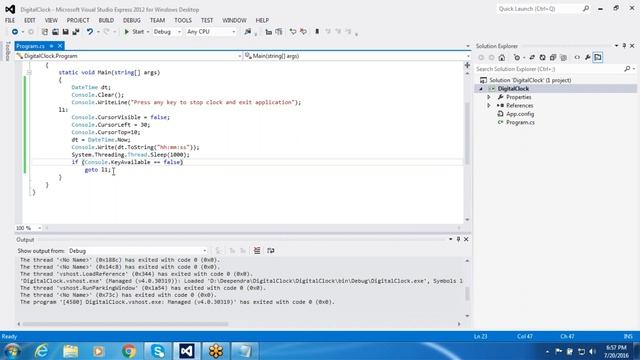Click the Find in Files toolbar icon
The width and height of the screenshot is (640, 360).
pos(248,31)
